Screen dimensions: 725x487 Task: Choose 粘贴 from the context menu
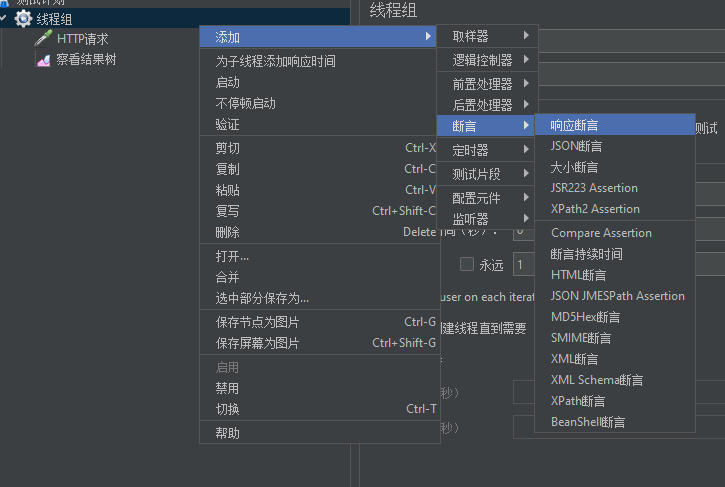click(318, 190)
